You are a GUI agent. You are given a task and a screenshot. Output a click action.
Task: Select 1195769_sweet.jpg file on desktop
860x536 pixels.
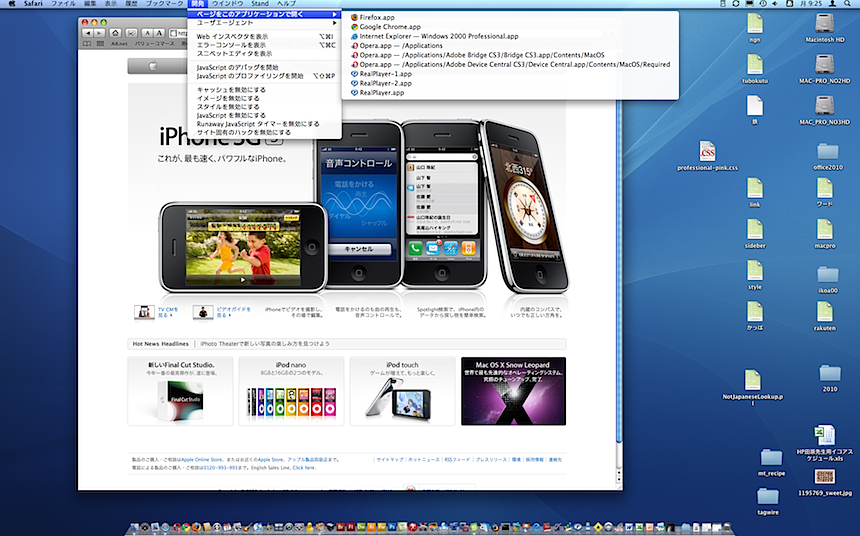pyautogui.click(x=825, y=483)
